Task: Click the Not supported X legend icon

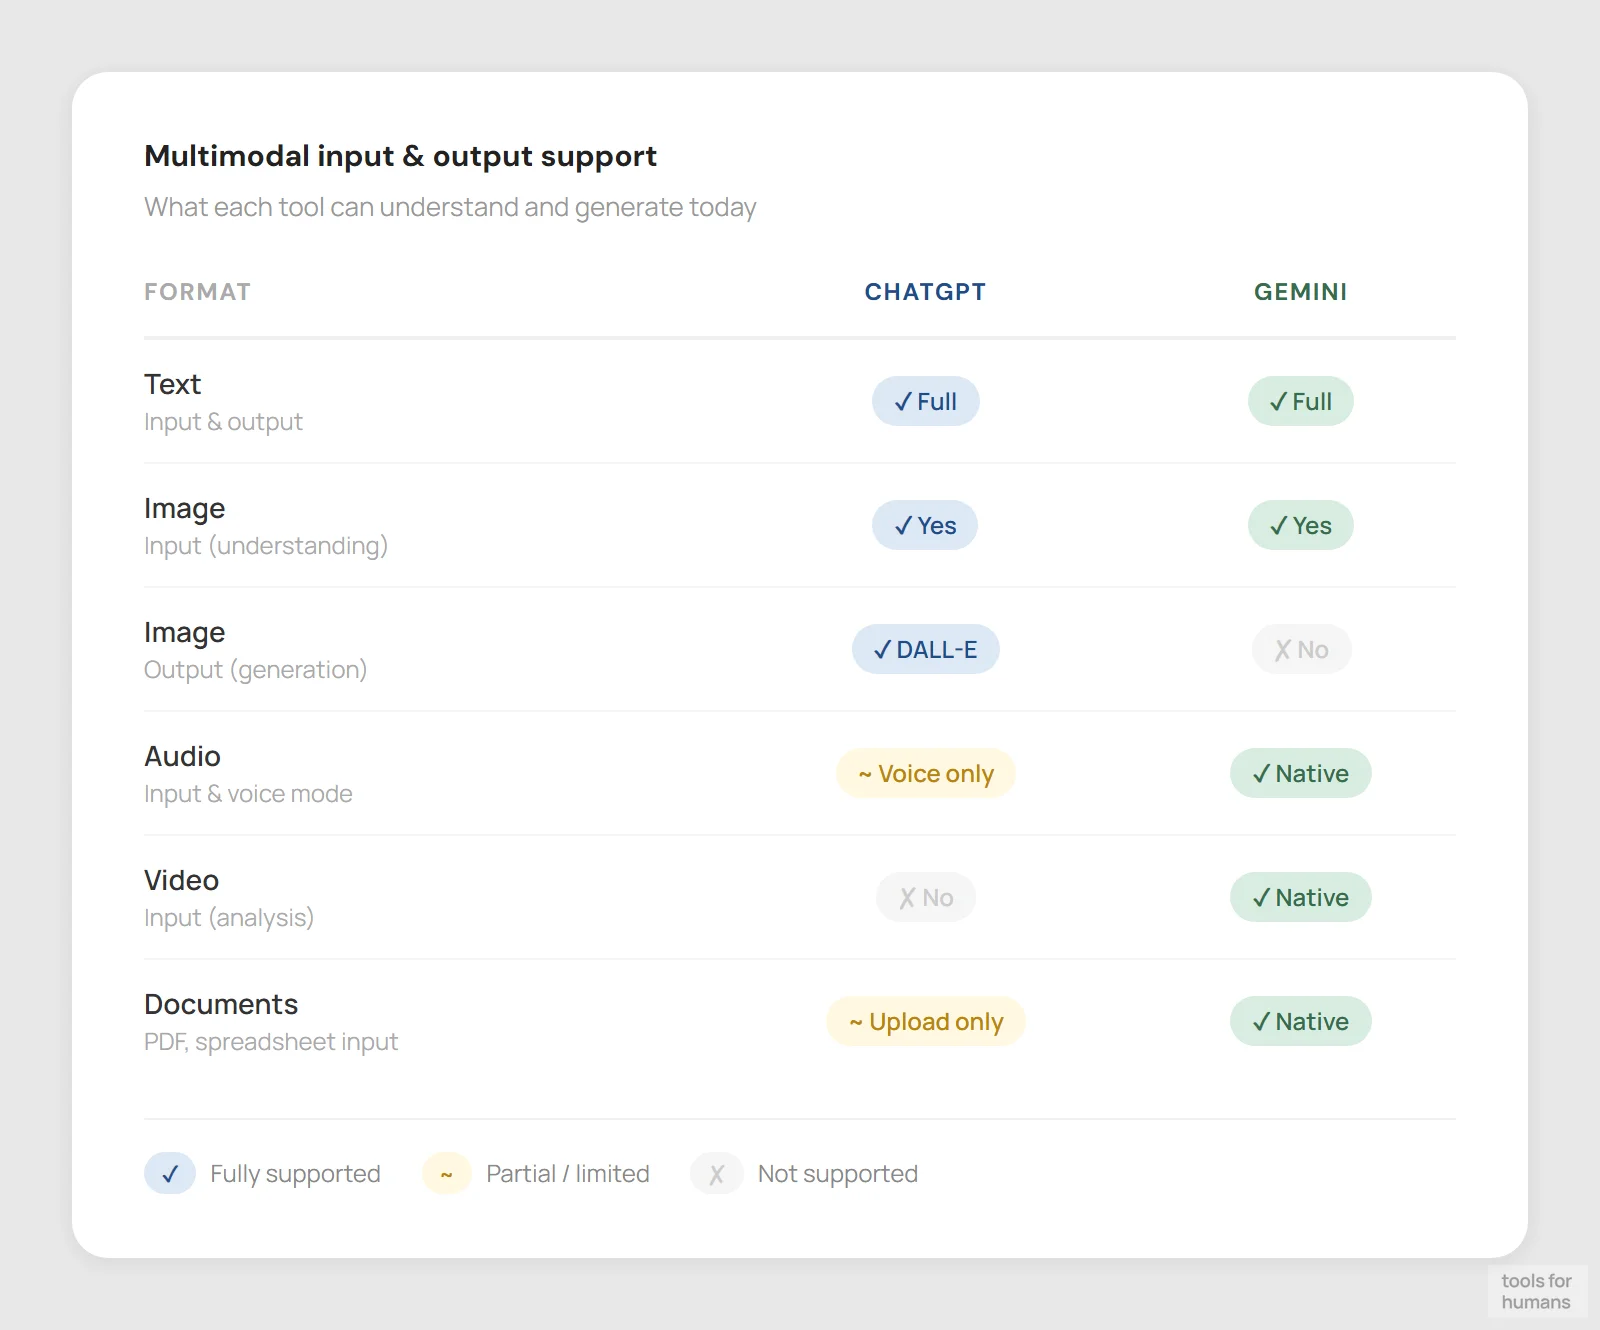Action: click(x=716, y=1174)
